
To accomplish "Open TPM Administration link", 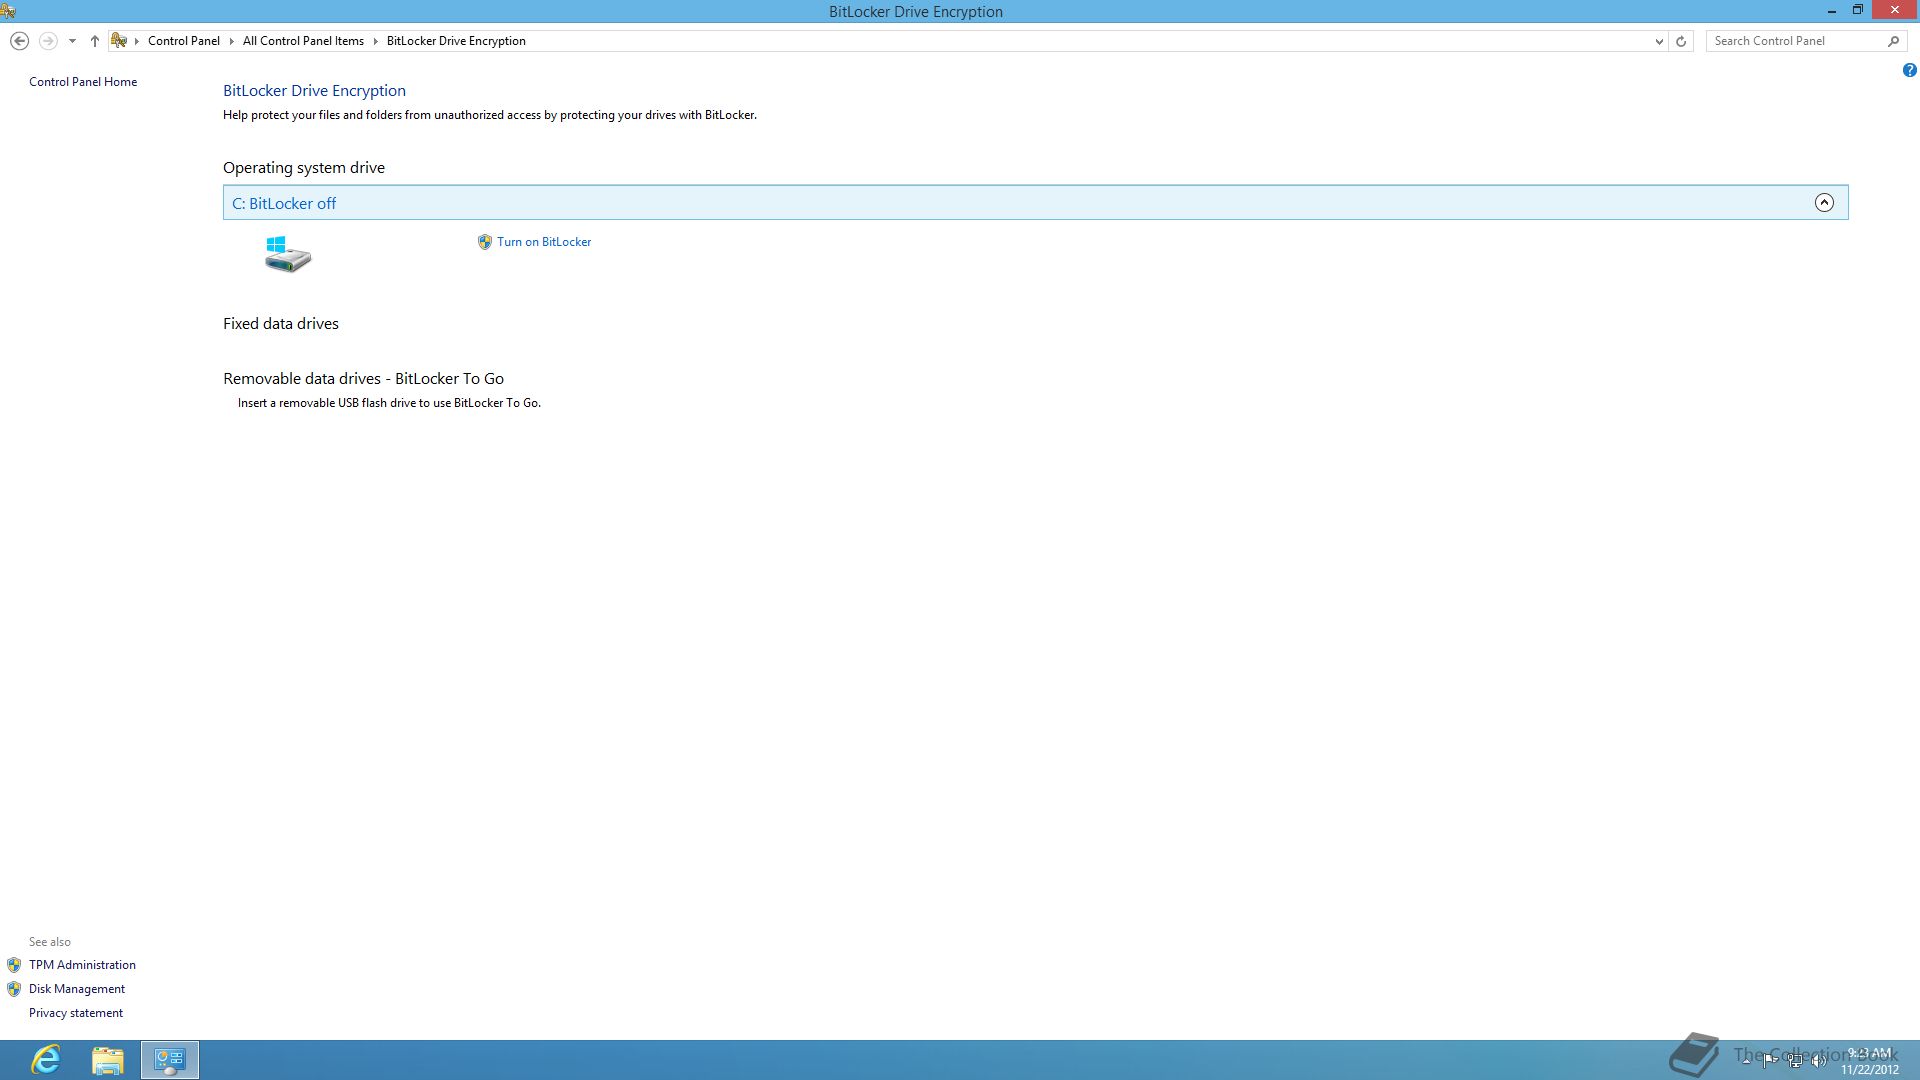I will 82,965.
